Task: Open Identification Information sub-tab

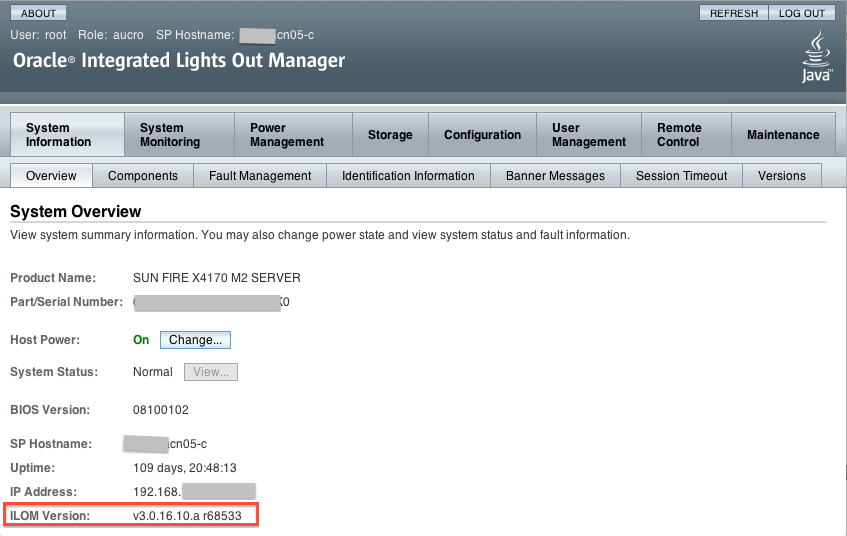Action: coord(408,176)
